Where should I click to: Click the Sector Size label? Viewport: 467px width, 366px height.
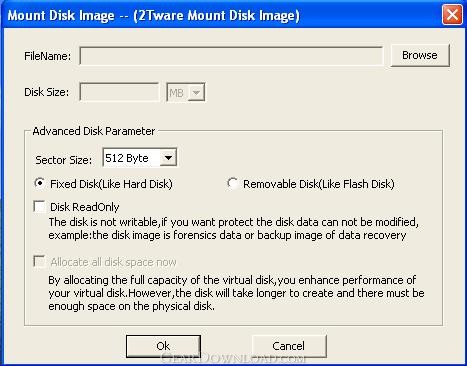(x=64, y=160)
